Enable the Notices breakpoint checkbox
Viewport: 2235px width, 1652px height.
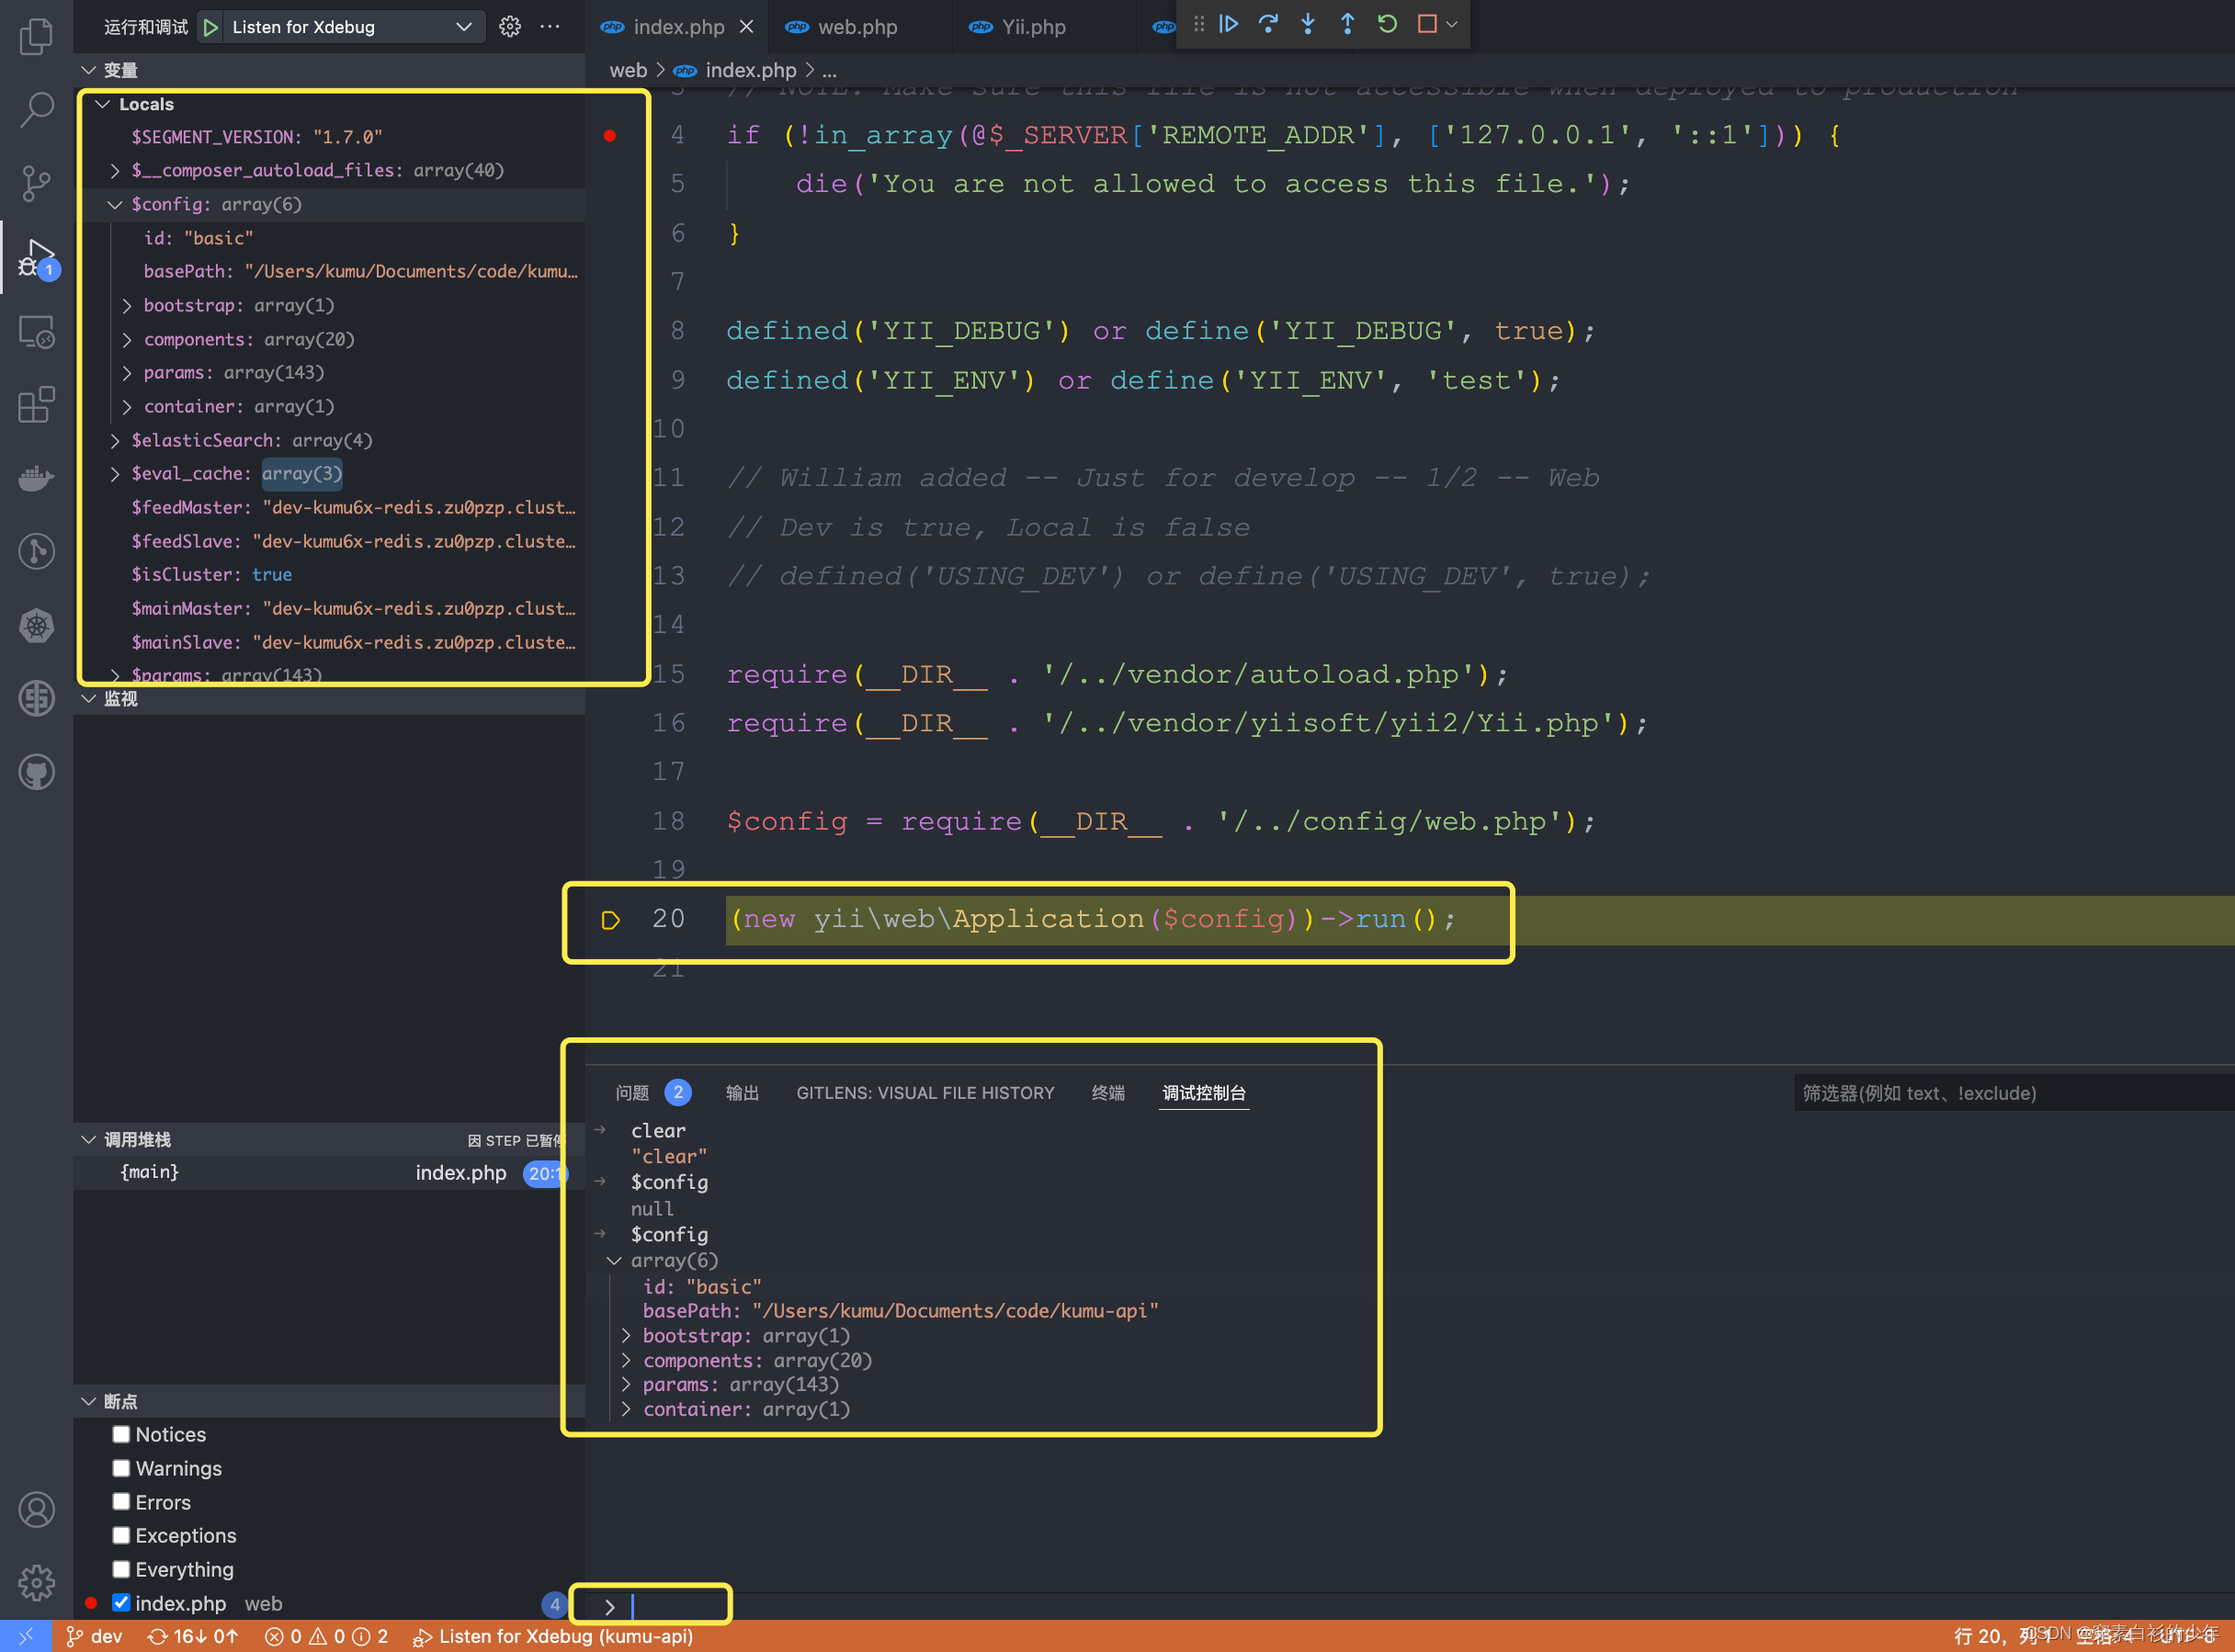pos(121,1434)
